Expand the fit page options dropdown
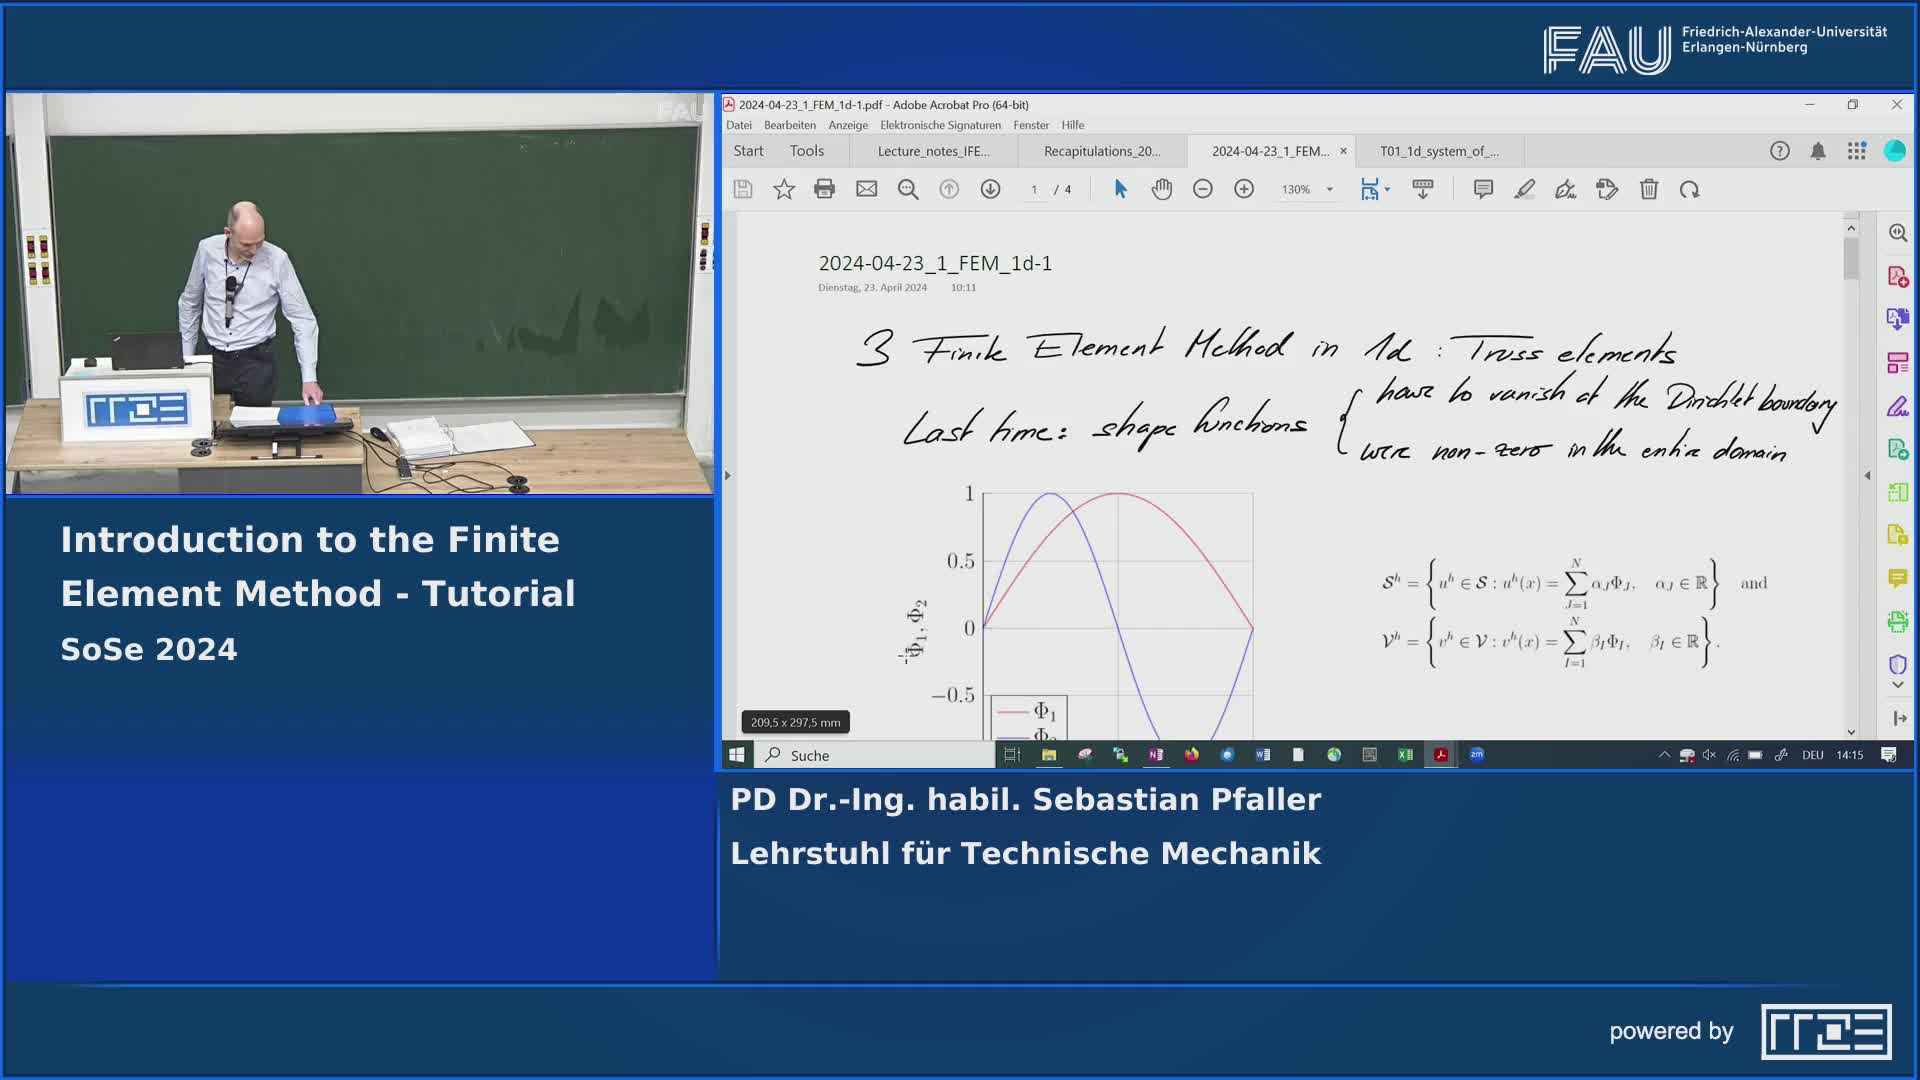The image size is (1920, 1080). click(x=1387, y=189)
